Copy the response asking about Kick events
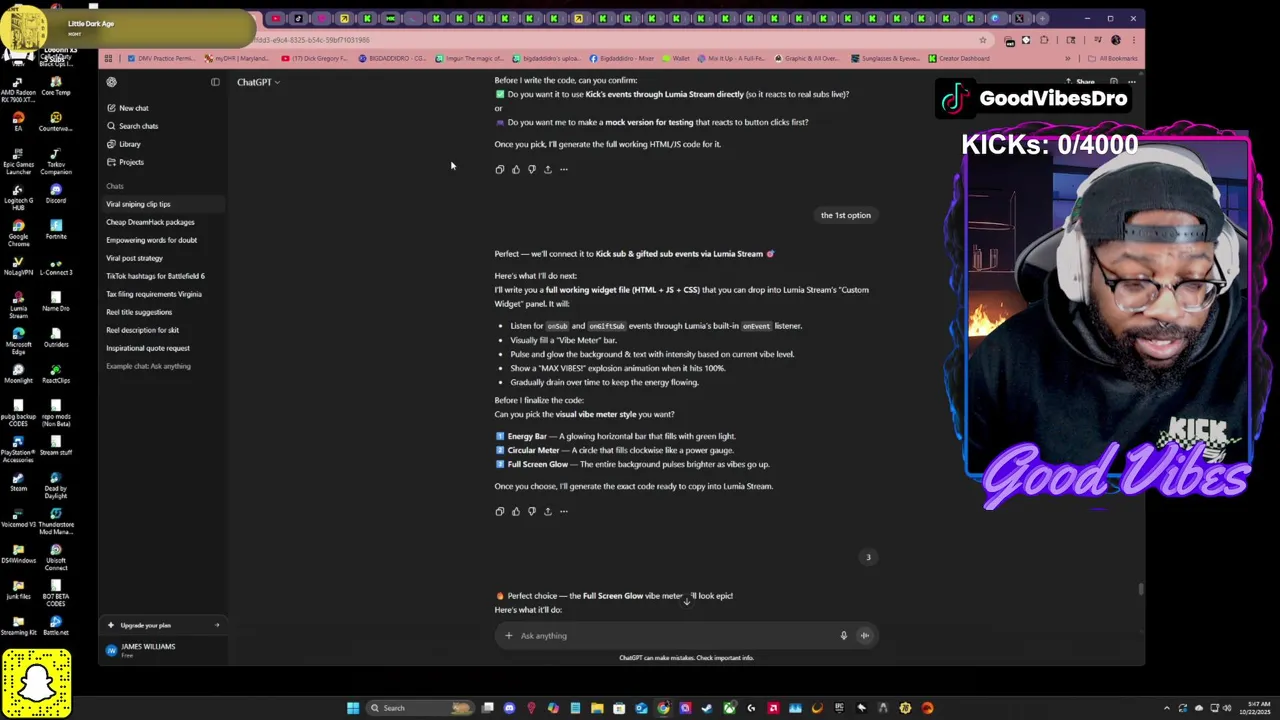This screenshot has width=1280, height=720. (500, 169)
